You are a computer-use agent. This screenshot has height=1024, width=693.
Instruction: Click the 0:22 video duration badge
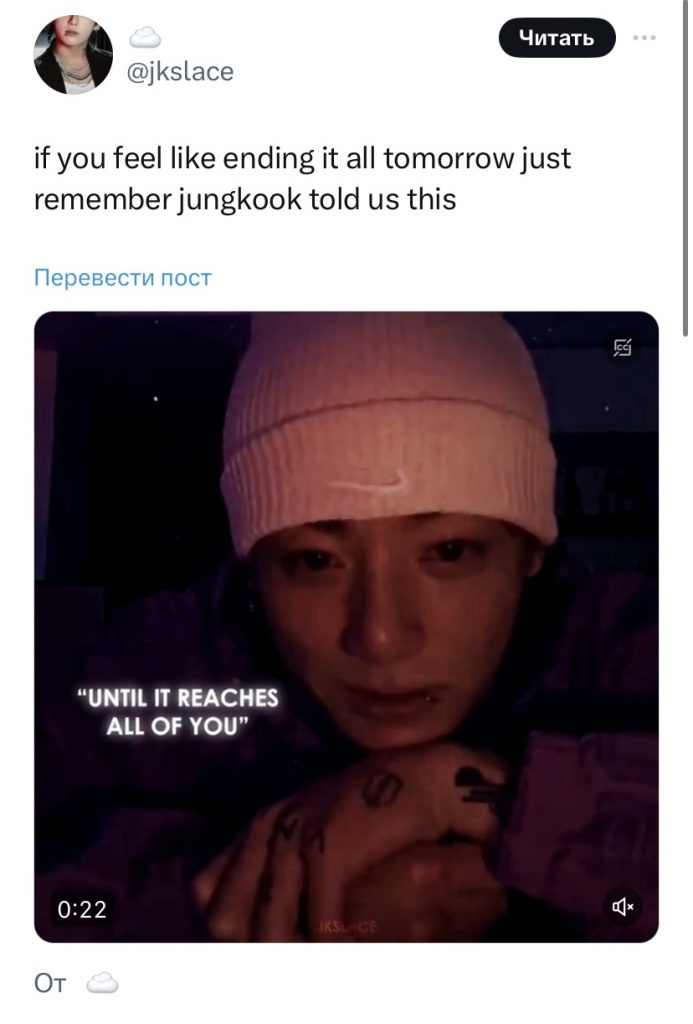pyautogui.click(x=82, y=909)
